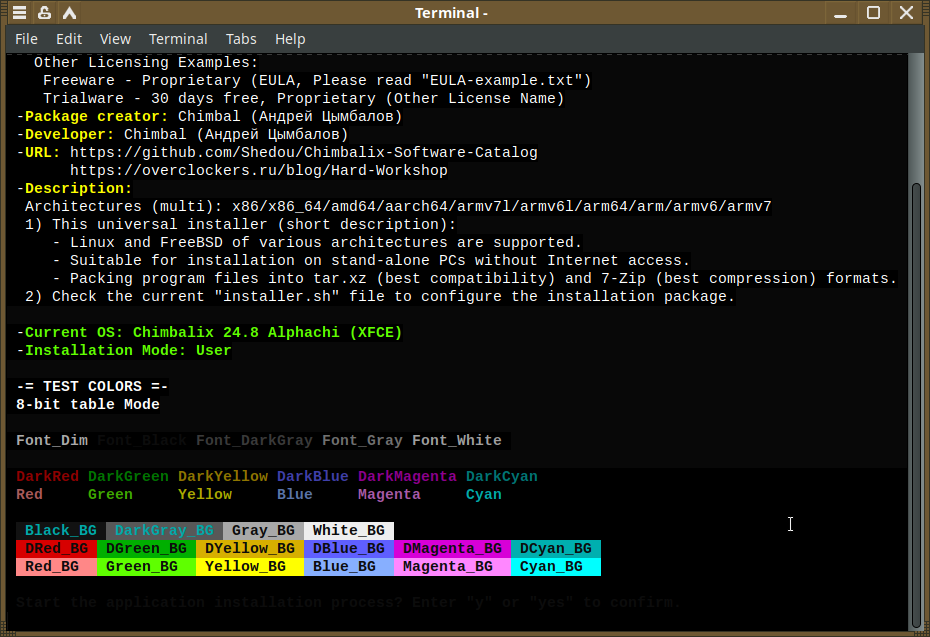Click the White_BG text block

point(349,530)
